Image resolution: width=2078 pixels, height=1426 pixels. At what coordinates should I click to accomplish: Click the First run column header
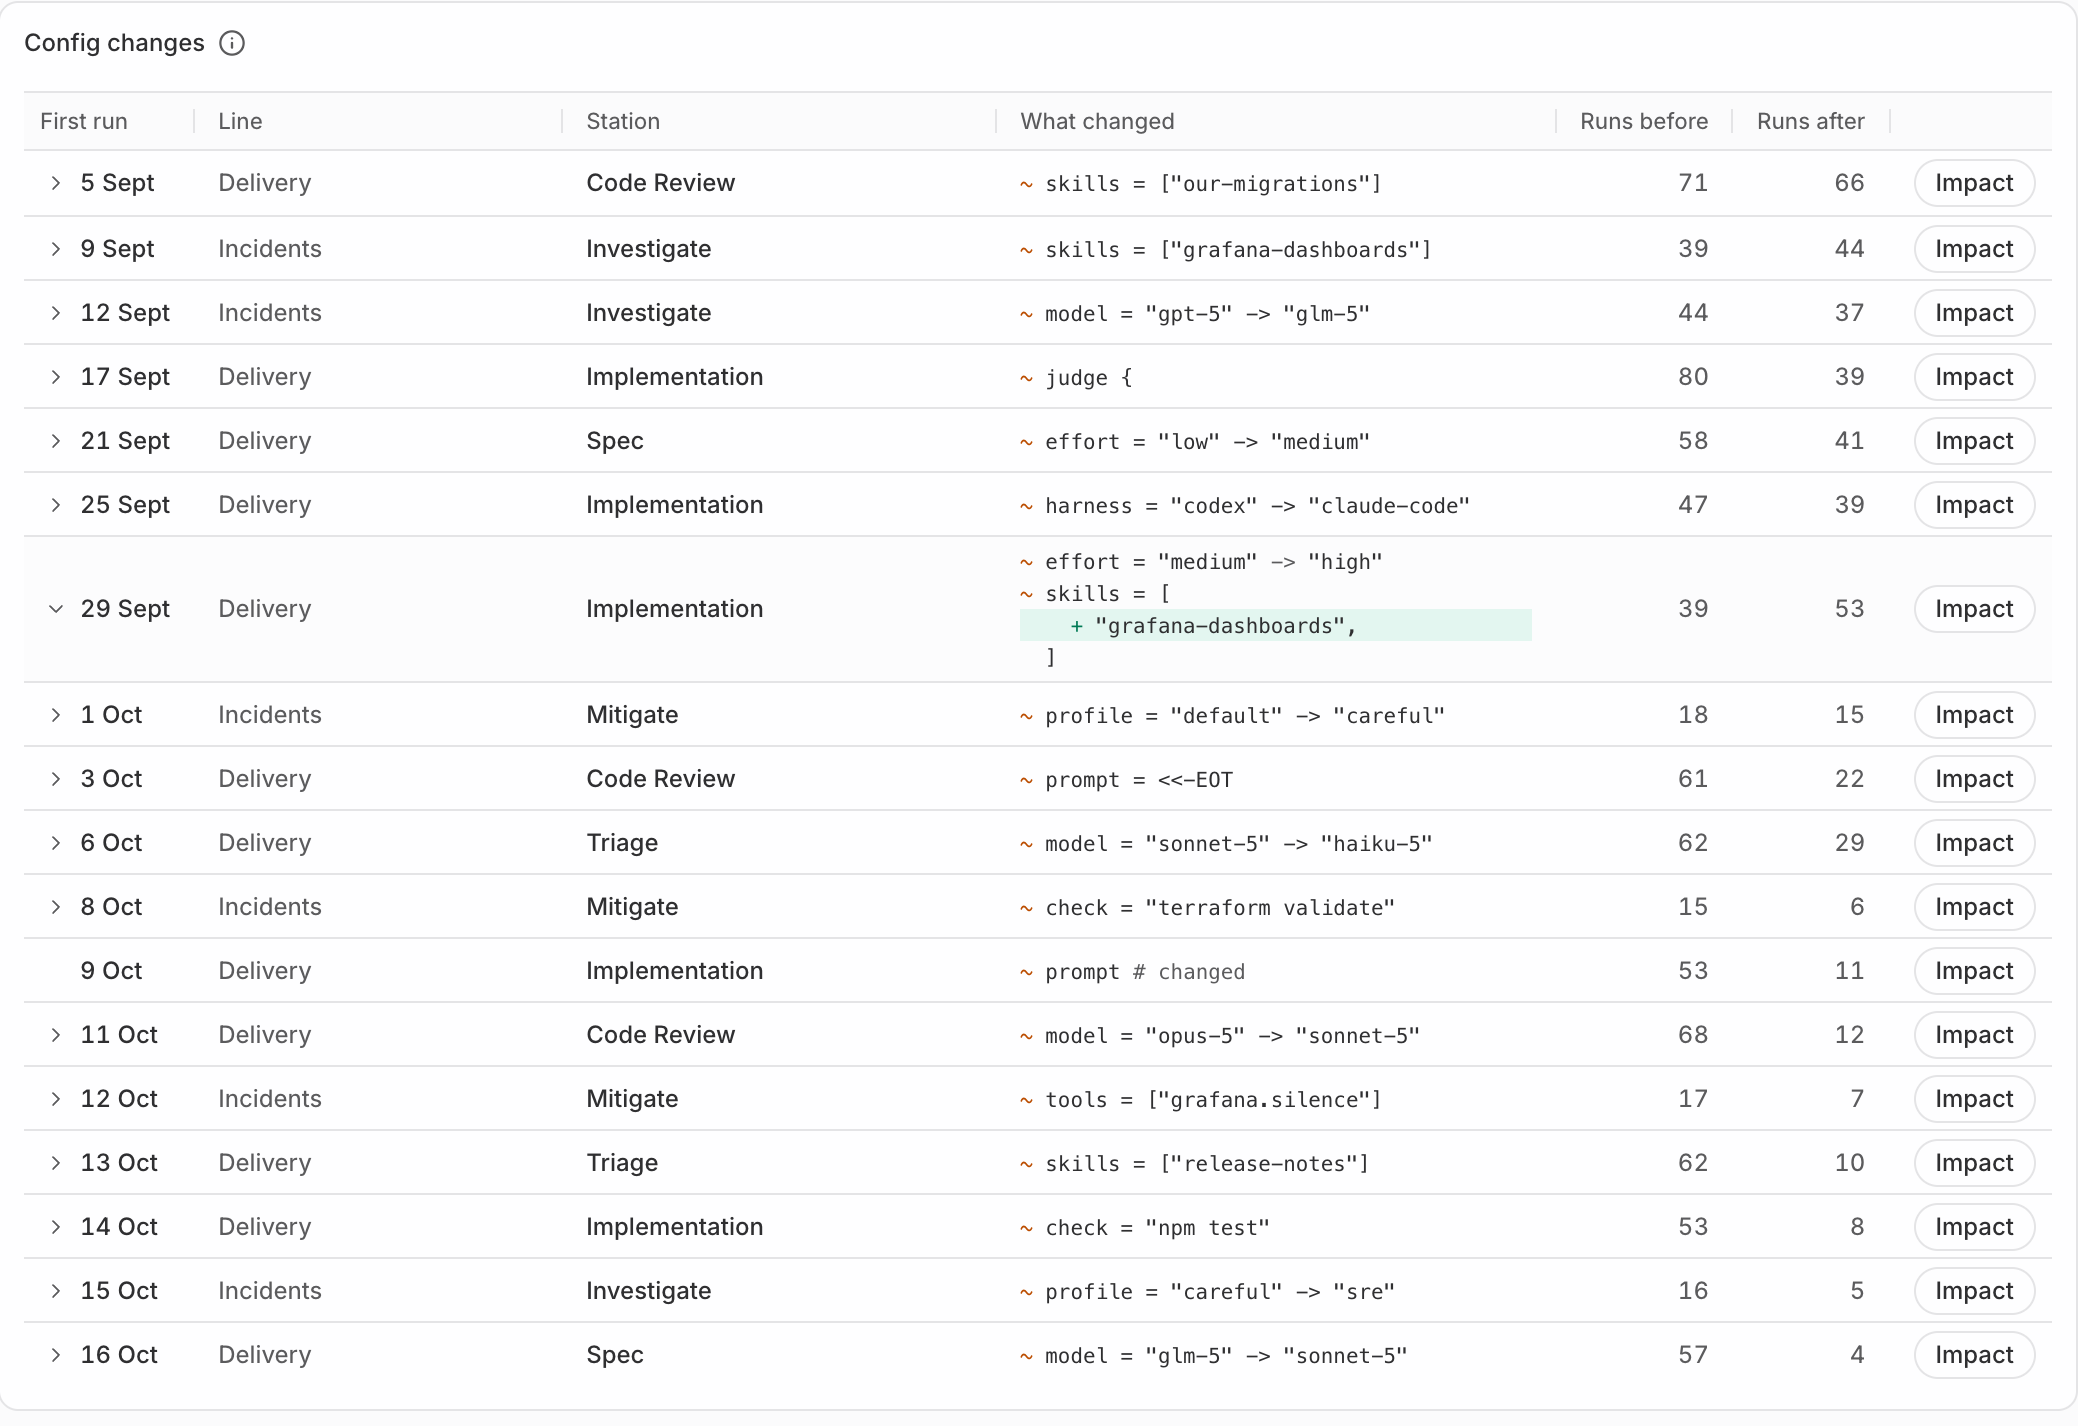click(x=84, y=121)
